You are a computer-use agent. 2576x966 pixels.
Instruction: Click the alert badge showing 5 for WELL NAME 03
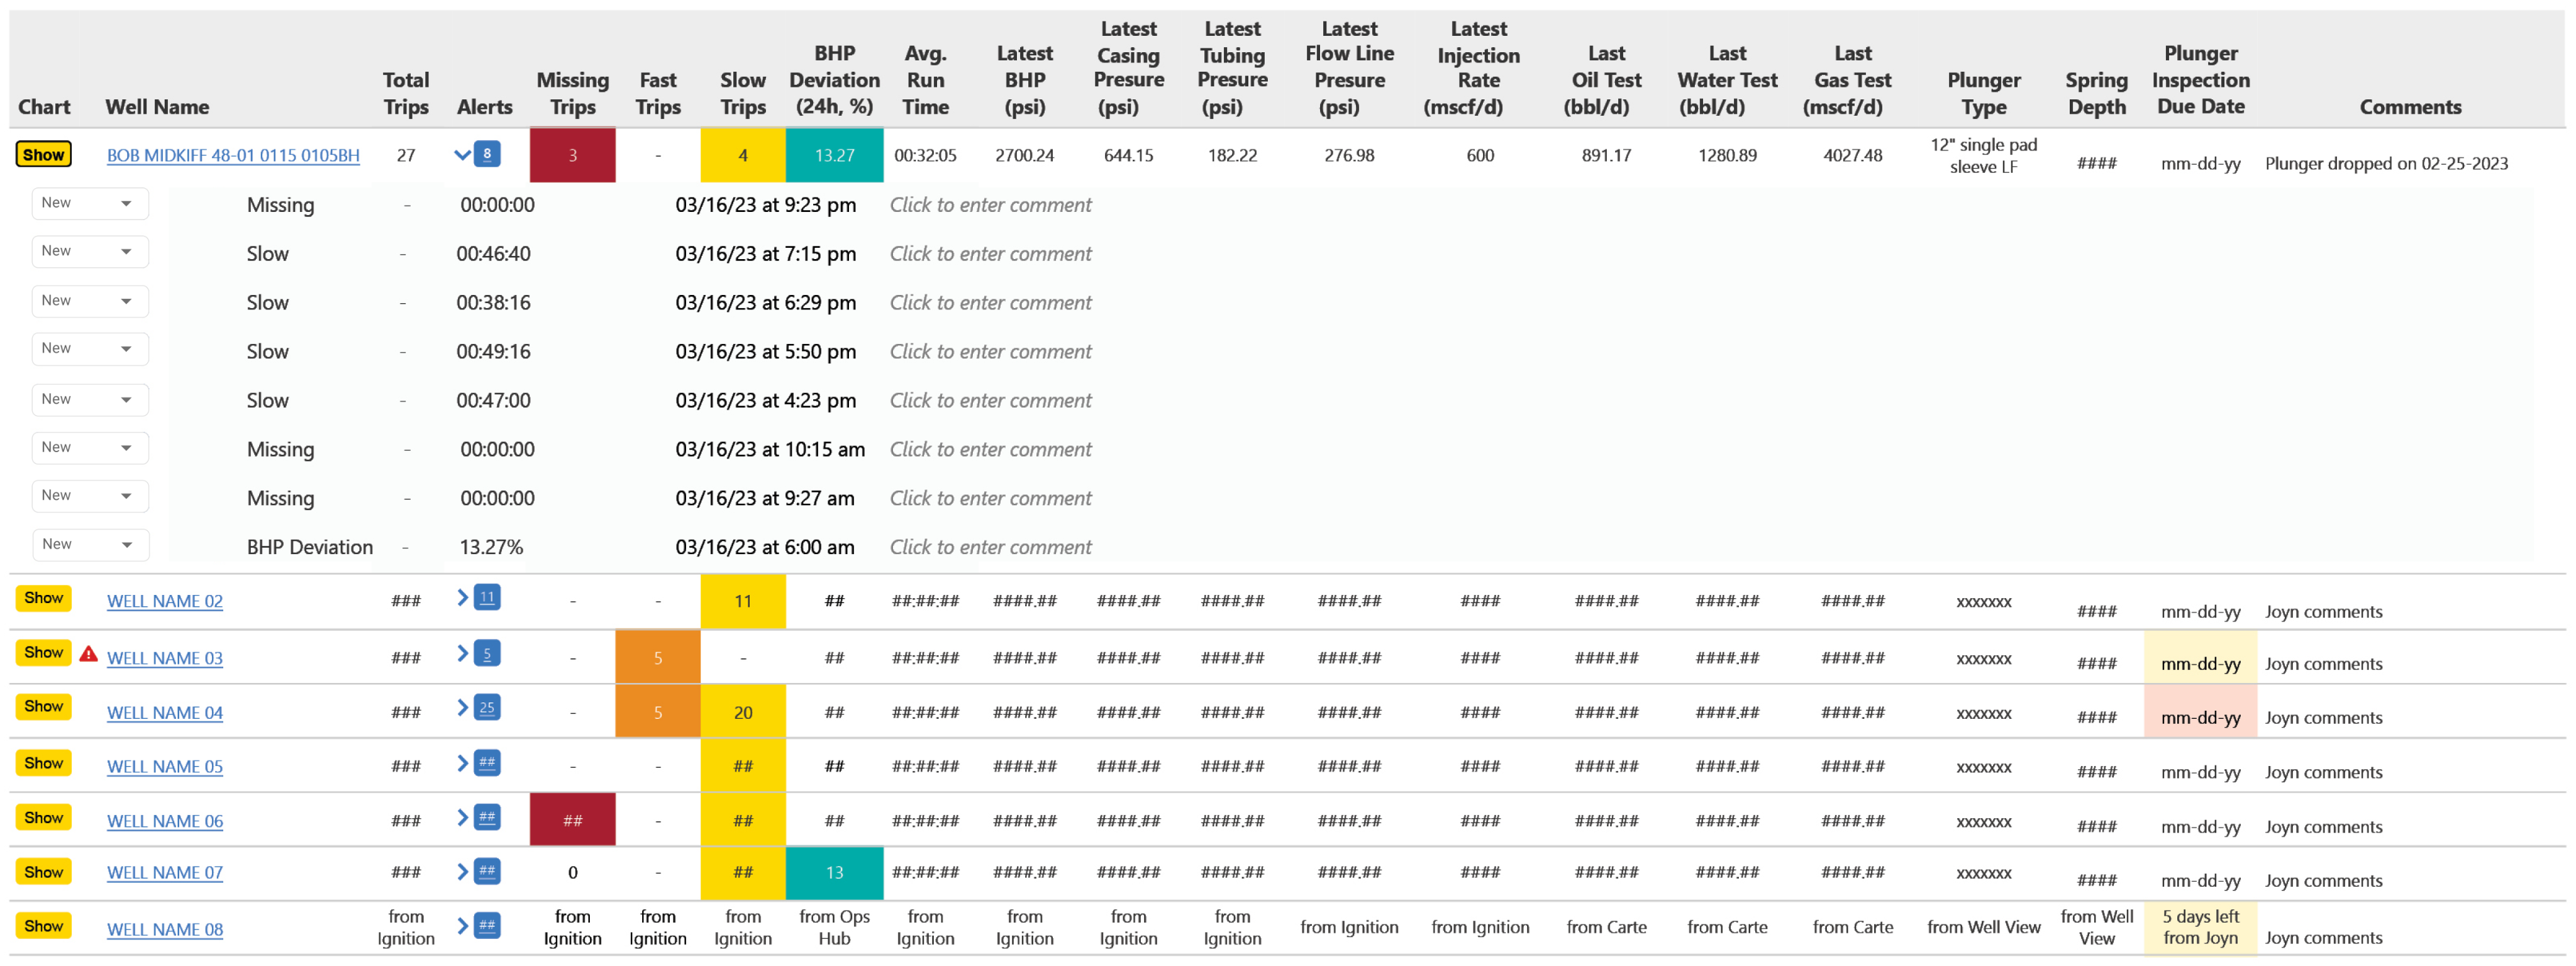click(x=487, y=654)
